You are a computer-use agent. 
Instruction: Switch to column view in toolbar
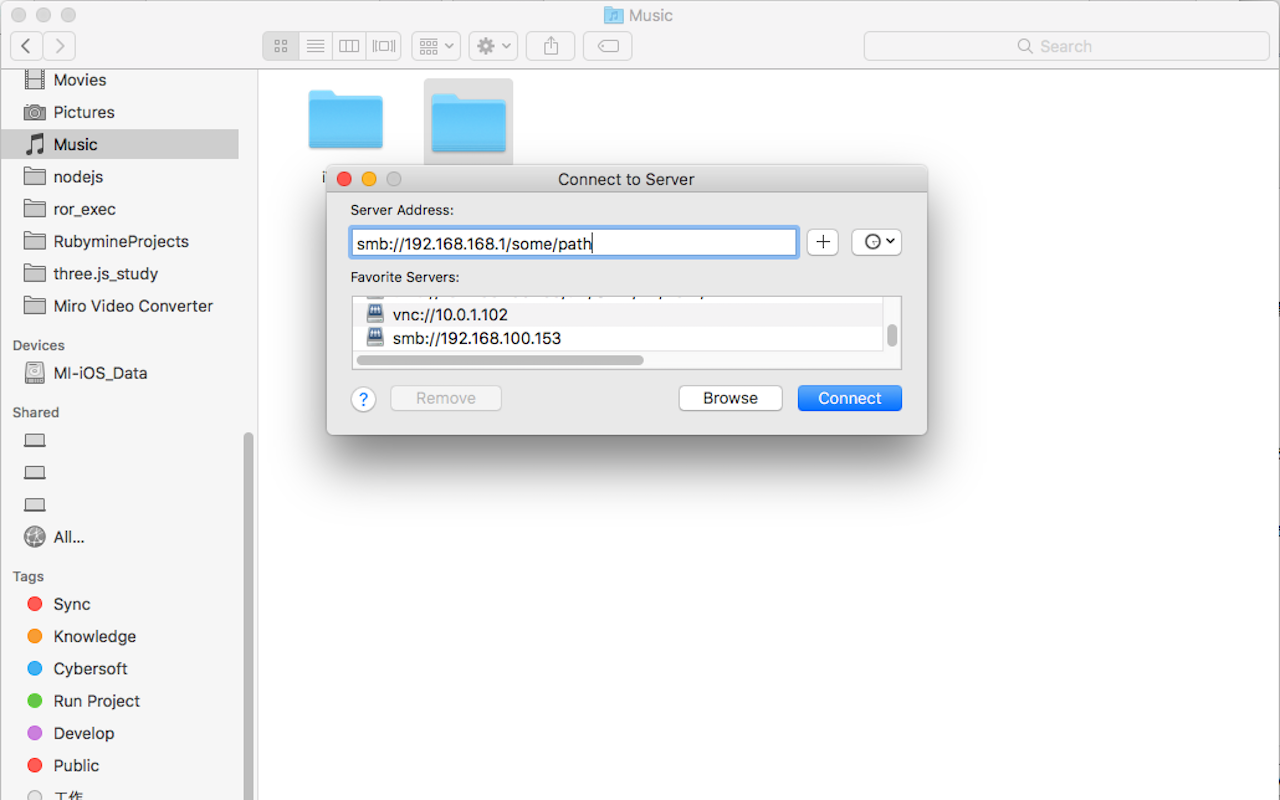pyautogui.click(x=349, y=45)
